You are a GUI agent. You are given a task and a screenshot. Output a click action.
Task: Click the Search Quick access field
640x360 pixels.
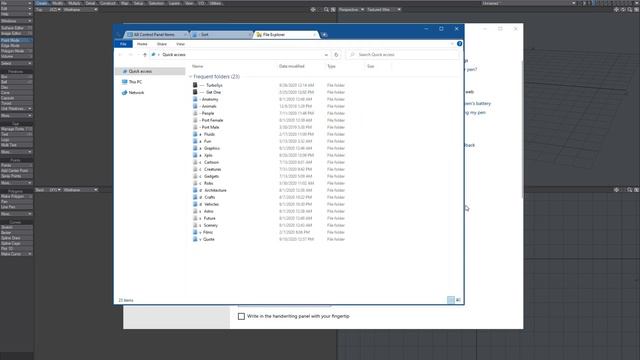pyautogui.click(x=402, y=55)
